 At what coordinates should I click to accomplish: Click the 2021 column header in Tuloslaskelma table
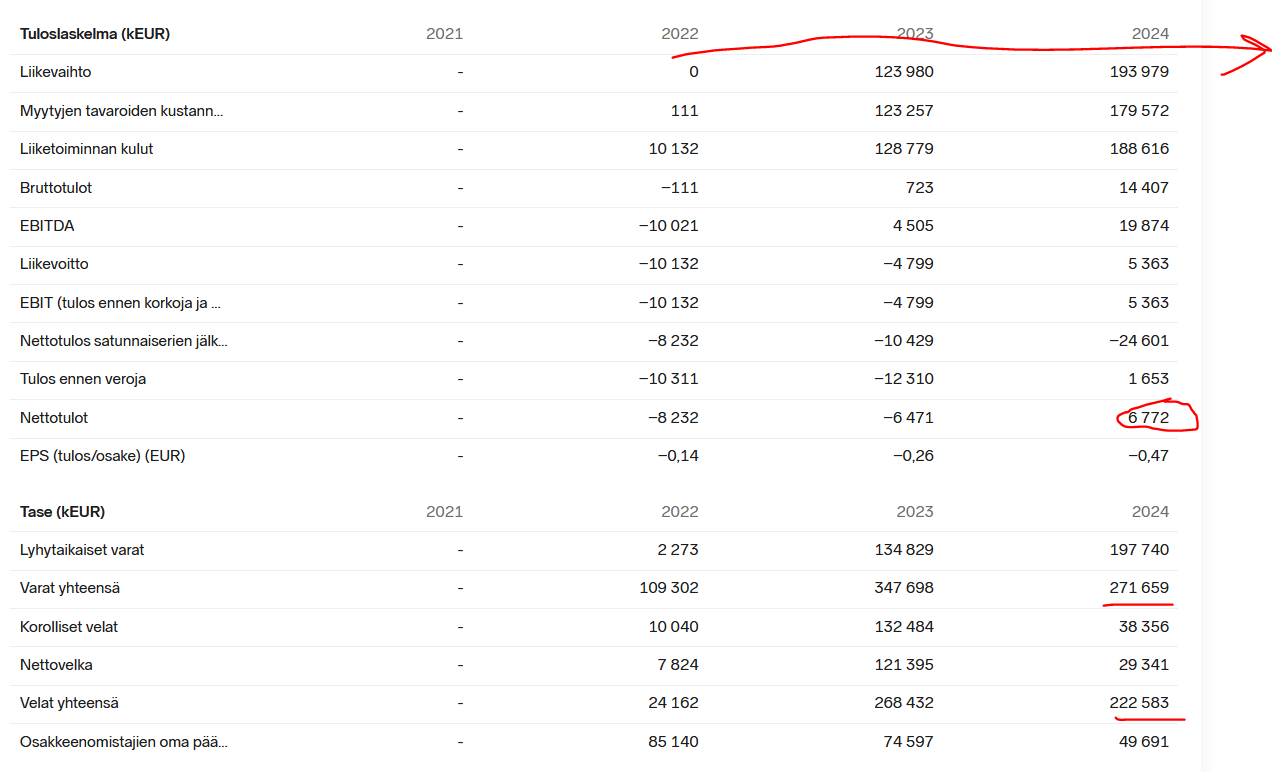tap(444, 34)
